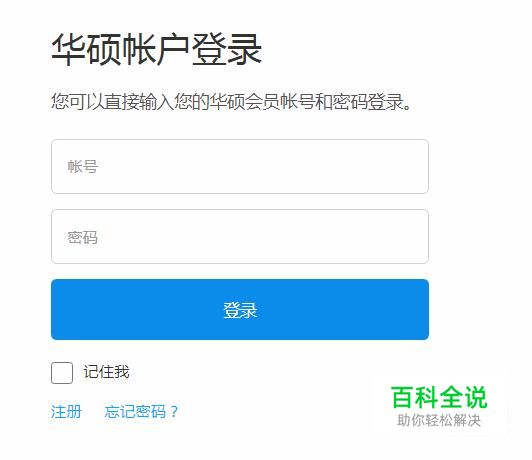Enable remember me via the square checkbox

tap(62, 373)
